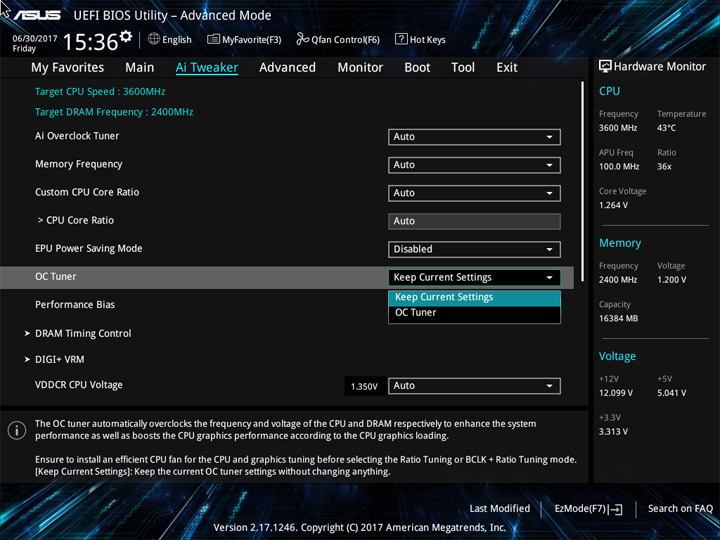
Task: Open the VDDCR CPU Voltage dropdown
Action: (x=474, y=386)
